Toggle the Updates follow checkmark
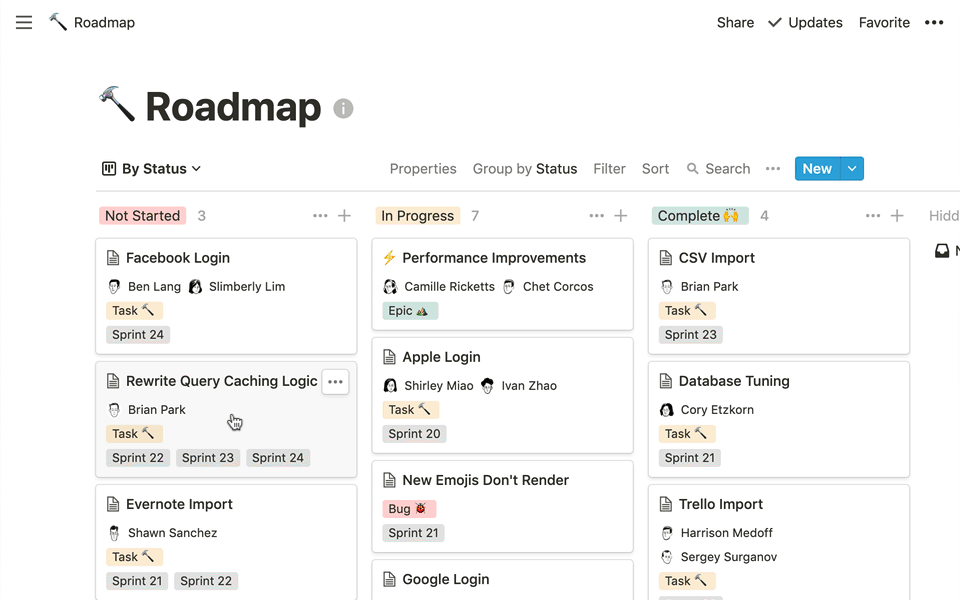Image resolution: width=960 pixels, height=600 pixels. coord(775,23)
